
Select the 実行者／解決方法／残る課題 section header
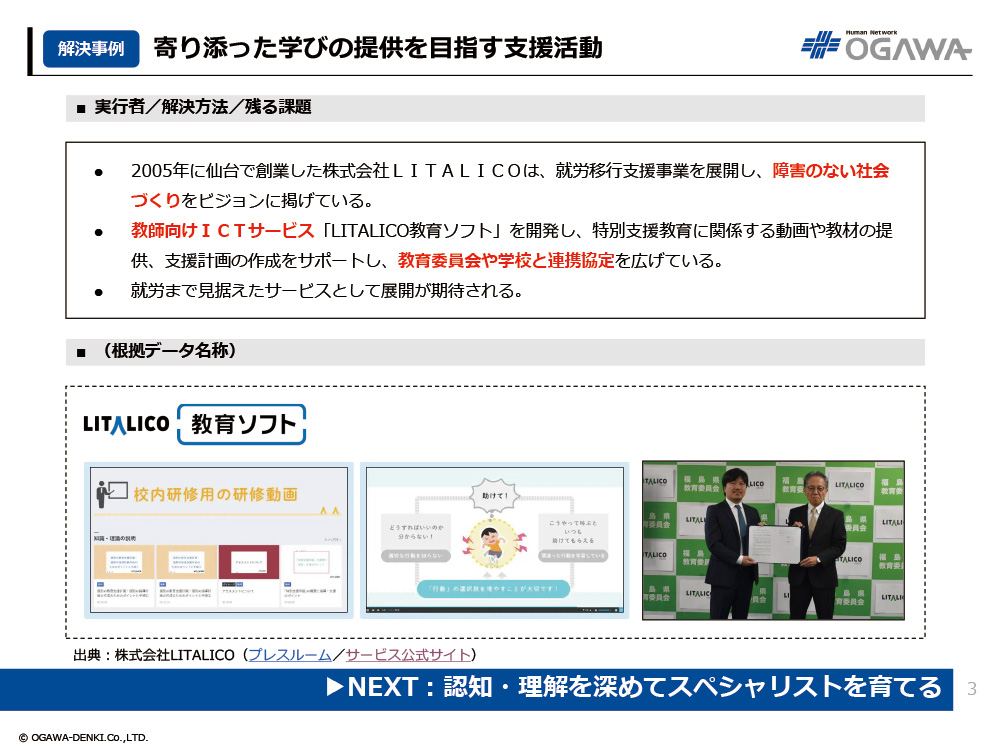[x=203, y=107]
